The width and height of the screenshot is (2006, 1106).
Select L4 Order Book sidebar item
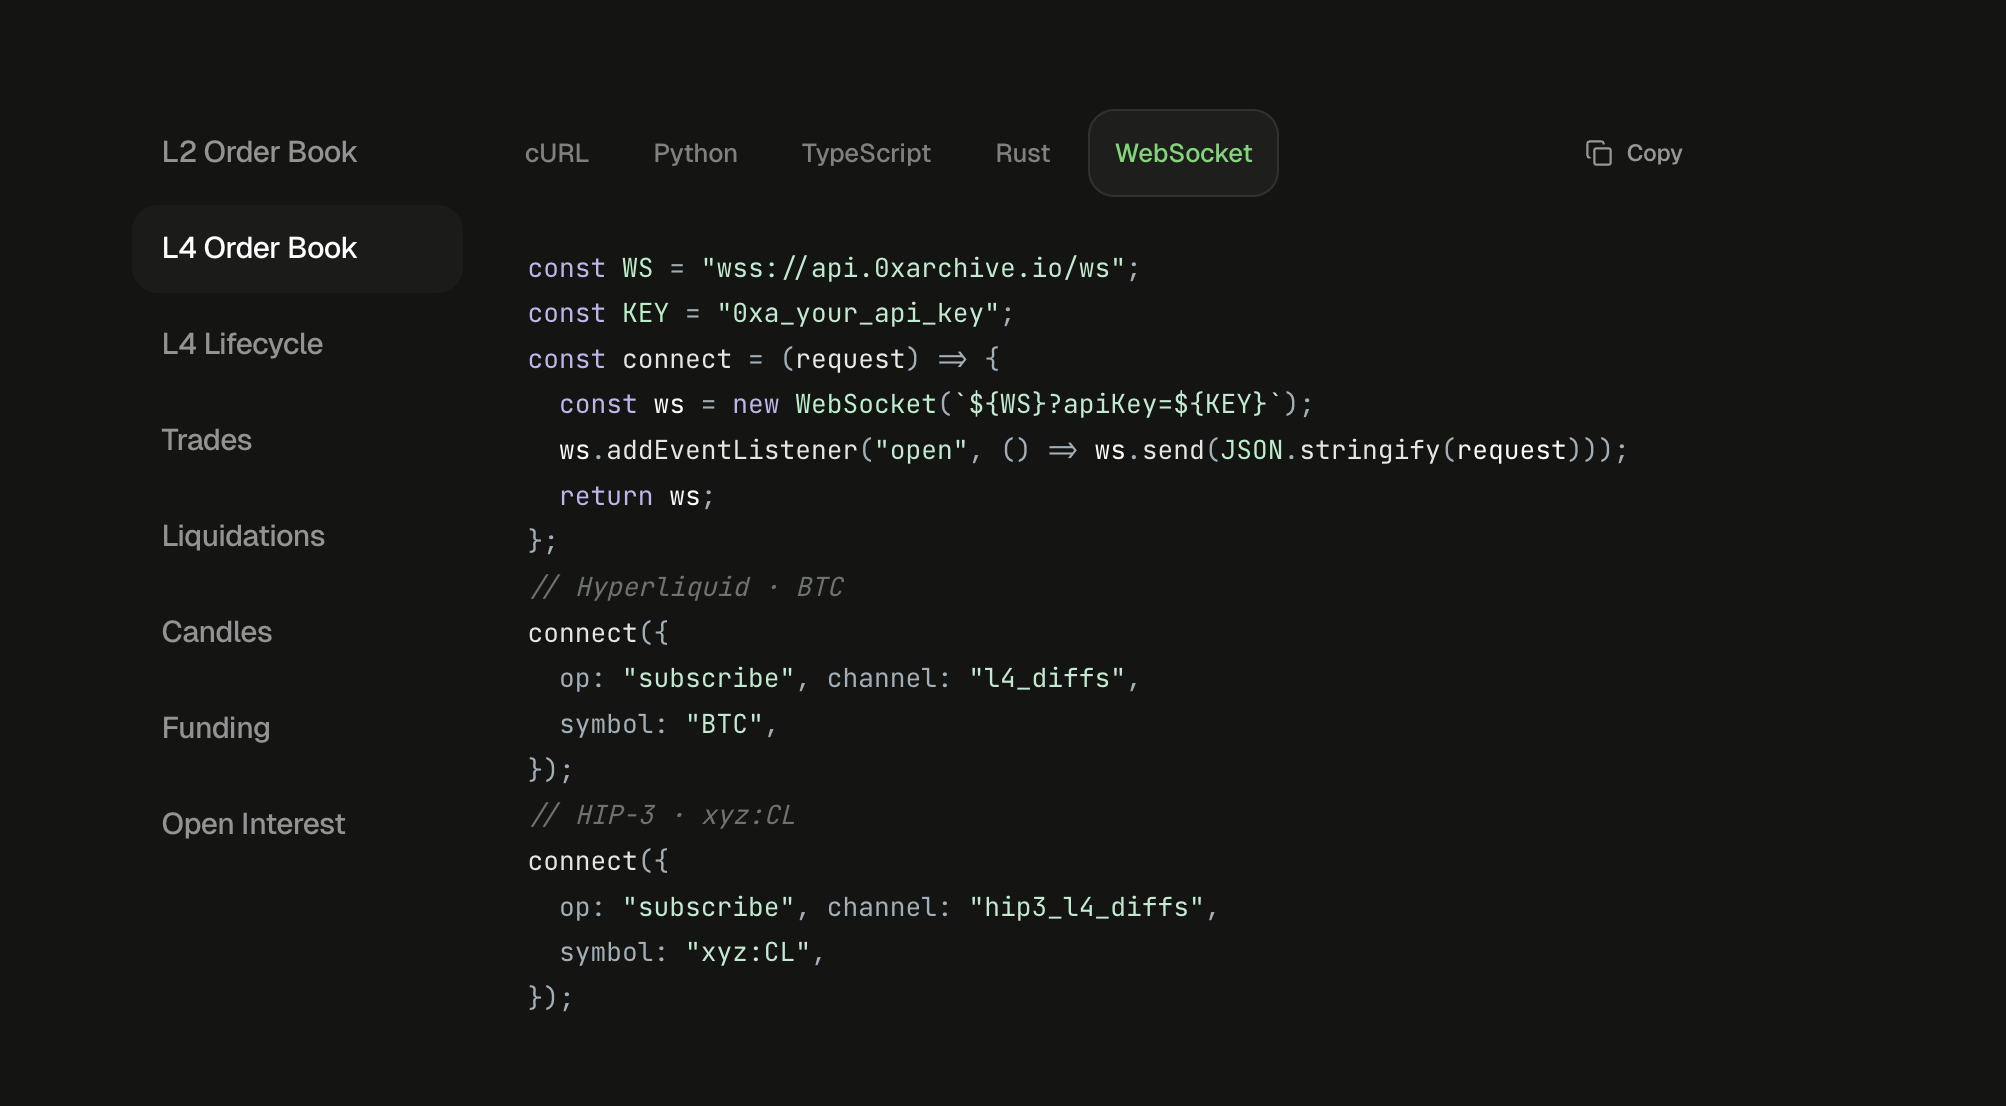coord(259,248)
